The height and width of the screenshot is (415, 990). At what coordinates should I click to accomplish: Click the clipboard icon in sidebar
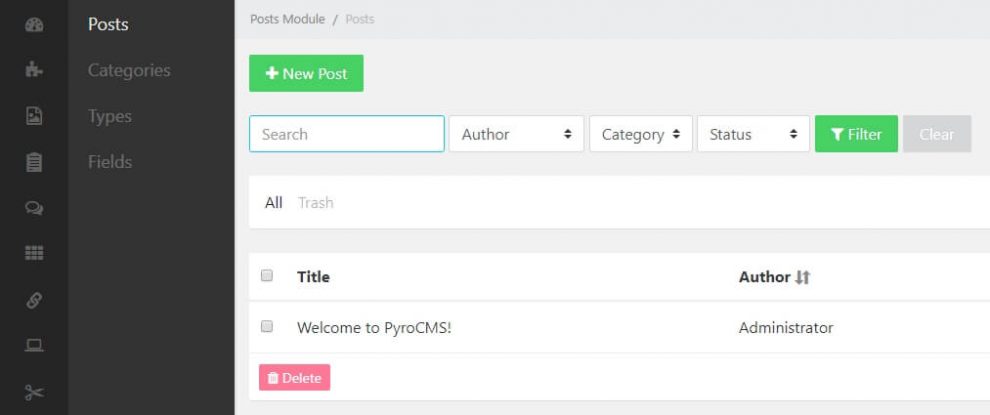[34, 162]
